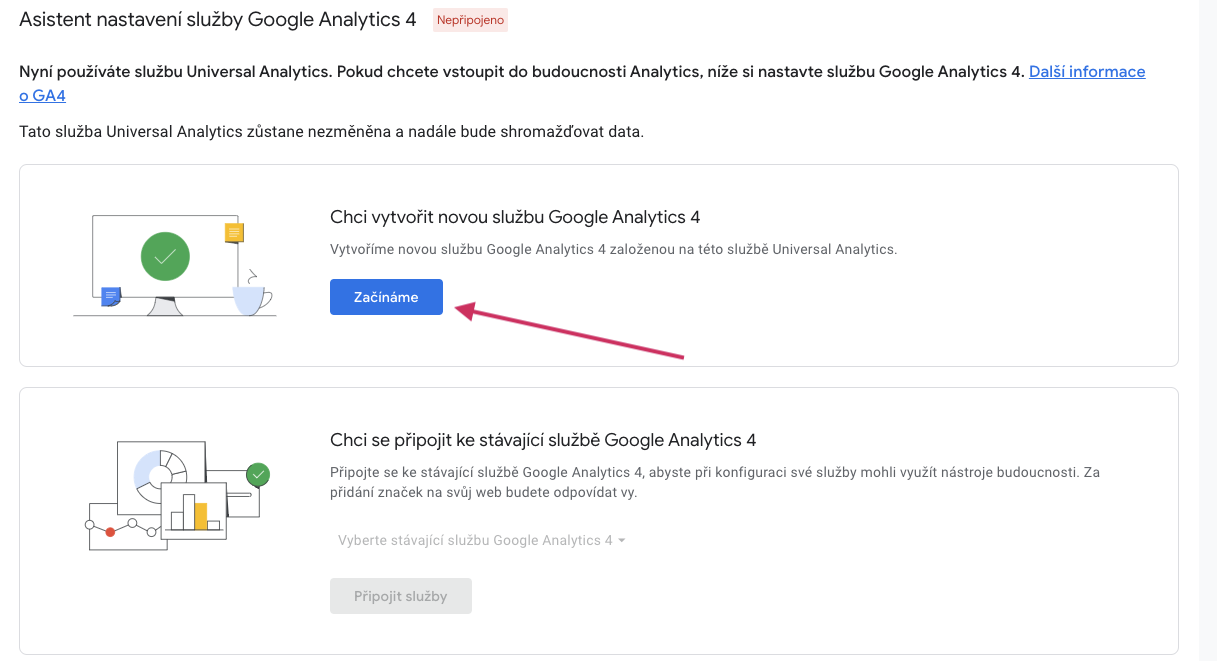The image size is (1217, 661).
Task: Click the small dropdown arrow next to Vyberte stávající službu
Action: tap(622, 540)
